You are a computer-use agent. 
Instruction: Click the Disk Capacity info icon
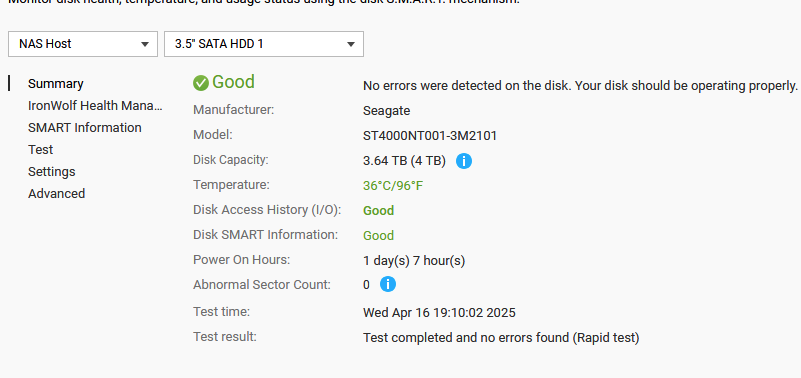(463, 161)
